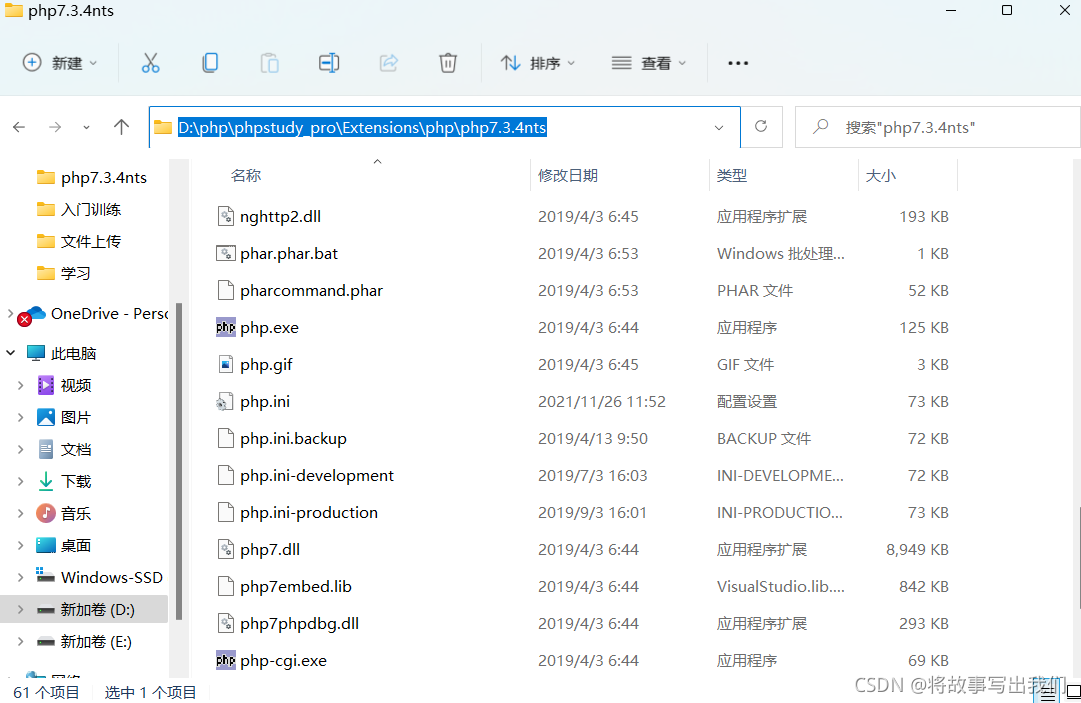This screenshot has height=703, width=1081.
Task: Expand the 桌面 tree node
Action: click(21, 545)
